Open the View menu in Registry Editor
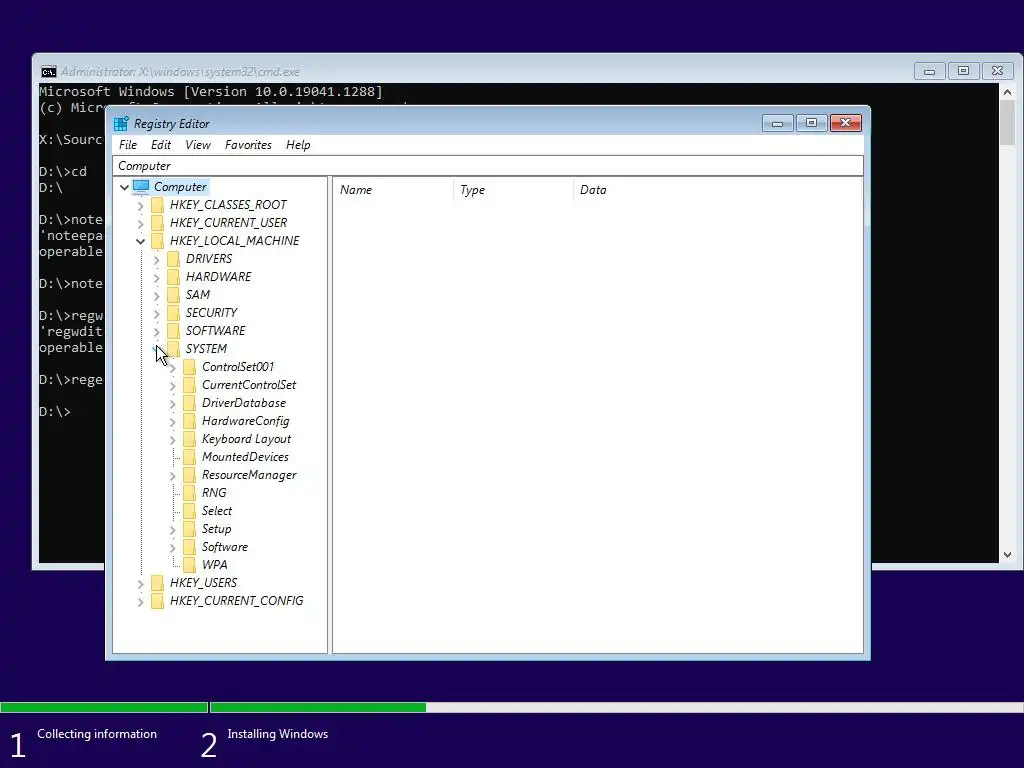 pos(197,145)
